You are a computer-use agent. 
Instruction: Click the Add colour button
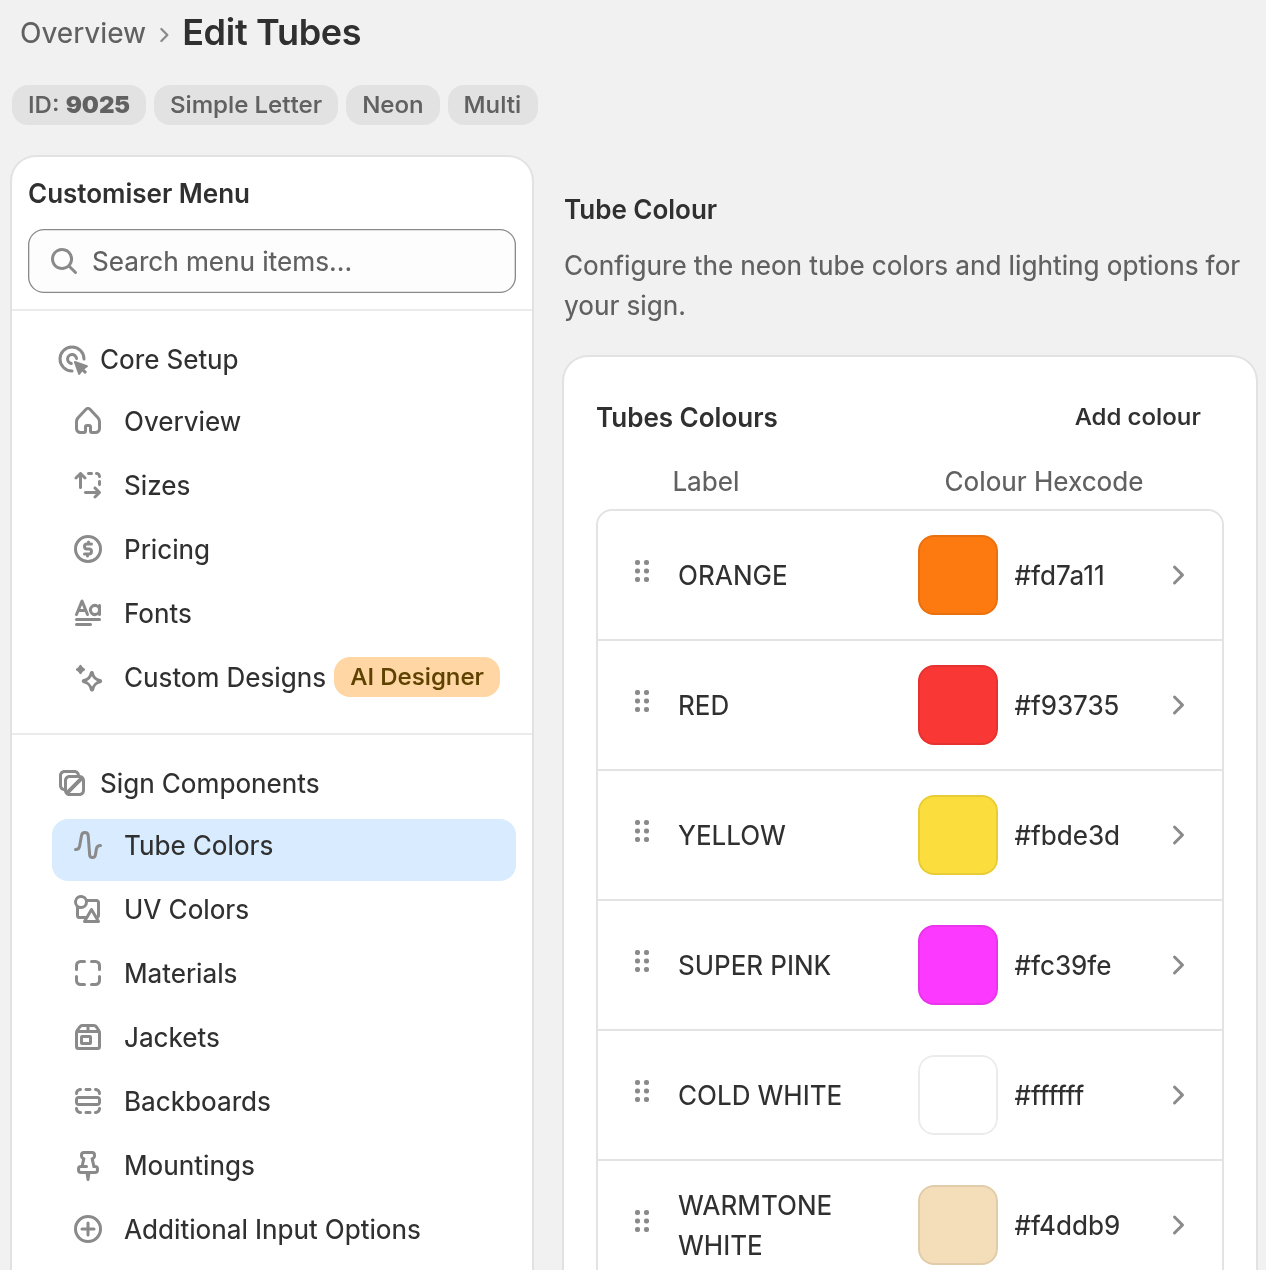[1137, 417]
